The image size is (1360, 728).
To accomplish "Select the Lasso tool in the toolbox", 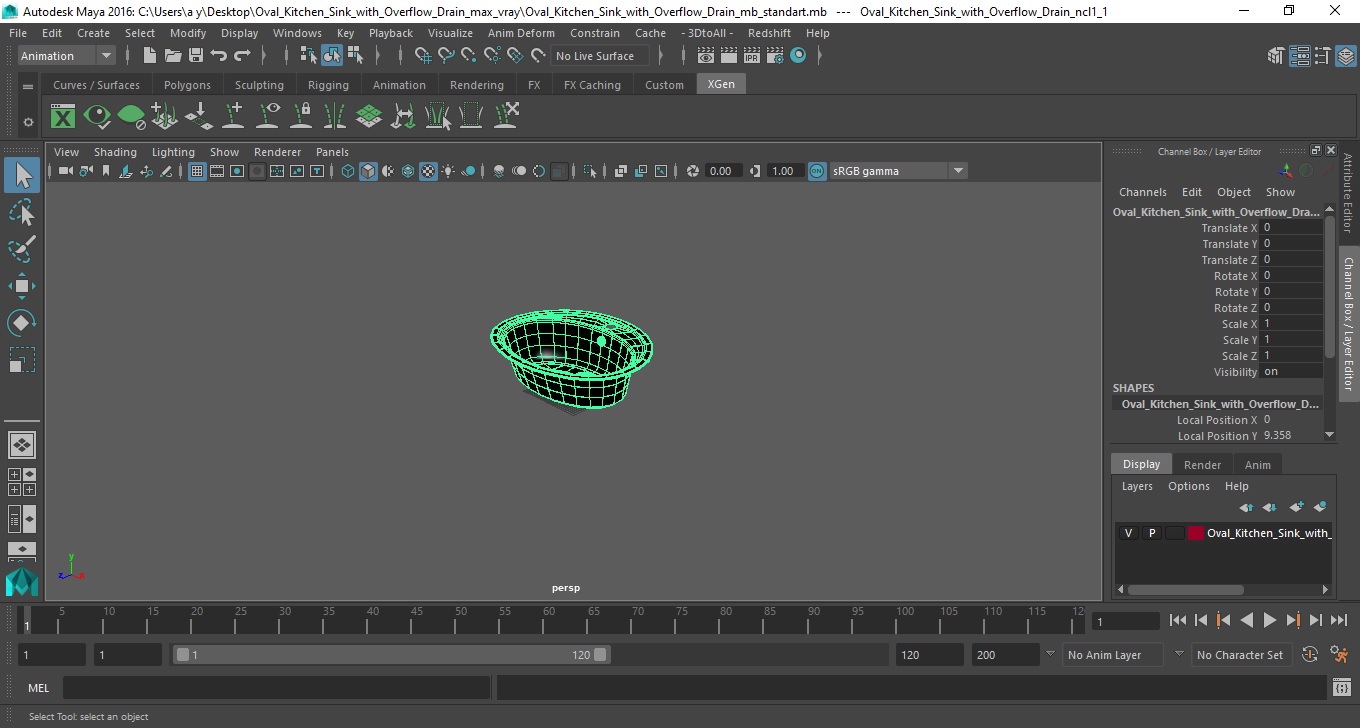I will point(22,212).
